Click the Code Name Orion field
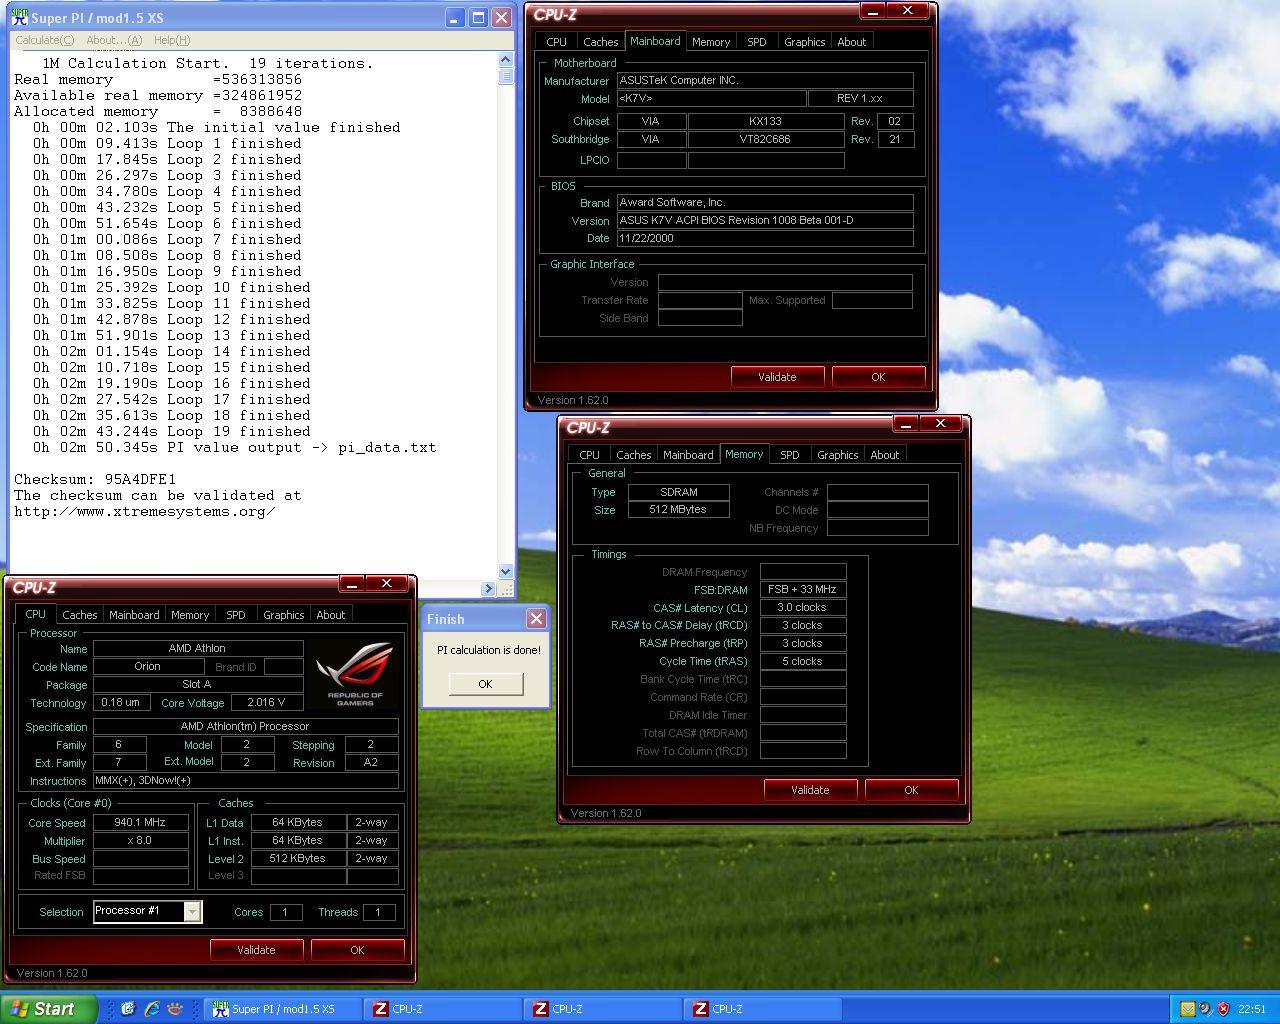Screen dimensions: 1280x1024 [x=148, y=667]
